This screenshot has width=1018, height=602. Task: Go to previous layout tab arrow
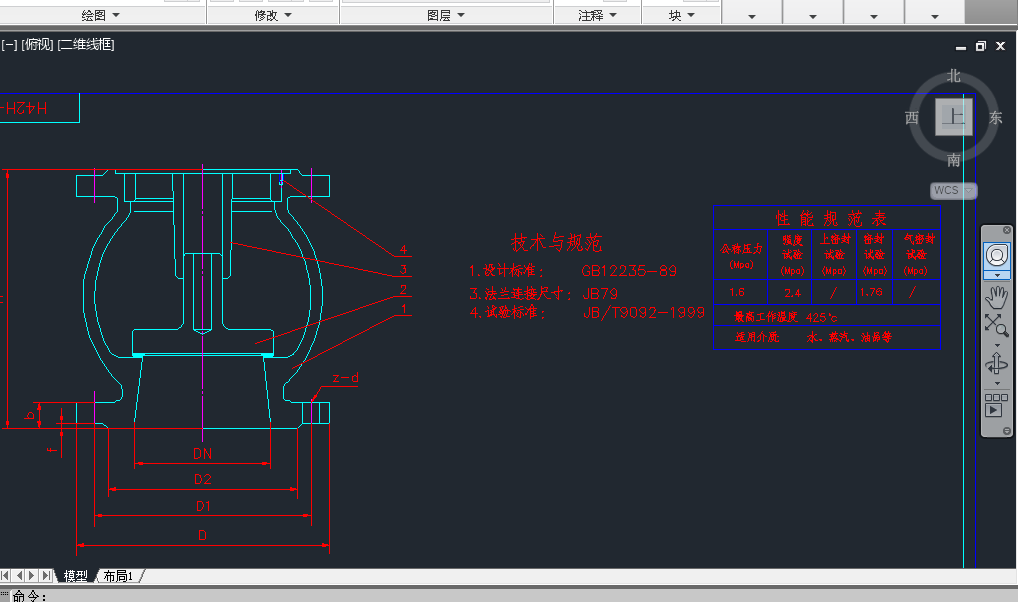tap(19, 575)
